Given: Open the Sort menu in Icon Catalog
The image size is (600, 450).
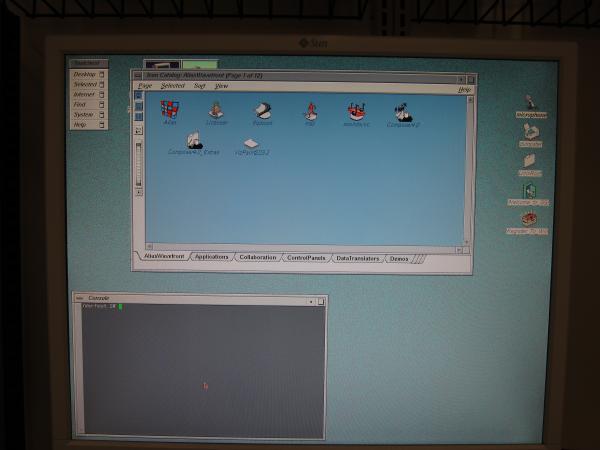Looking at the screenshot, I should tap(199, 86).
